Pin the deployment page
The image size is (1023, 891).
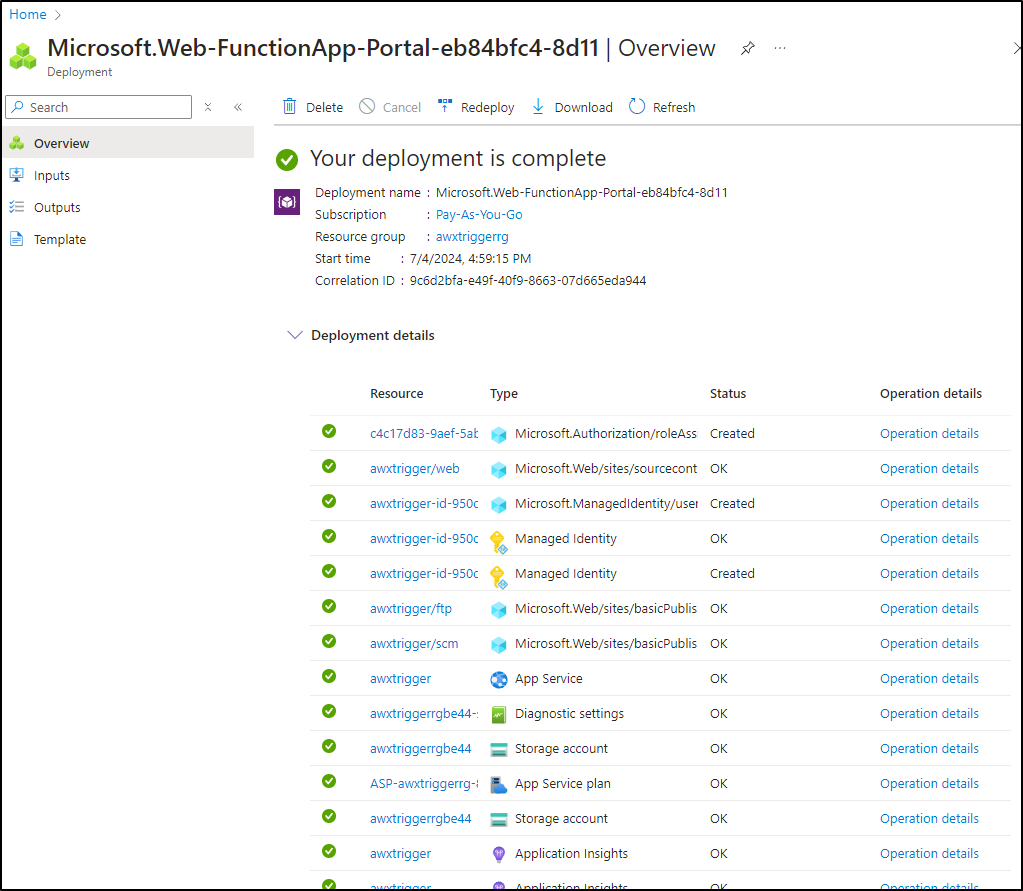coord(748,48)
